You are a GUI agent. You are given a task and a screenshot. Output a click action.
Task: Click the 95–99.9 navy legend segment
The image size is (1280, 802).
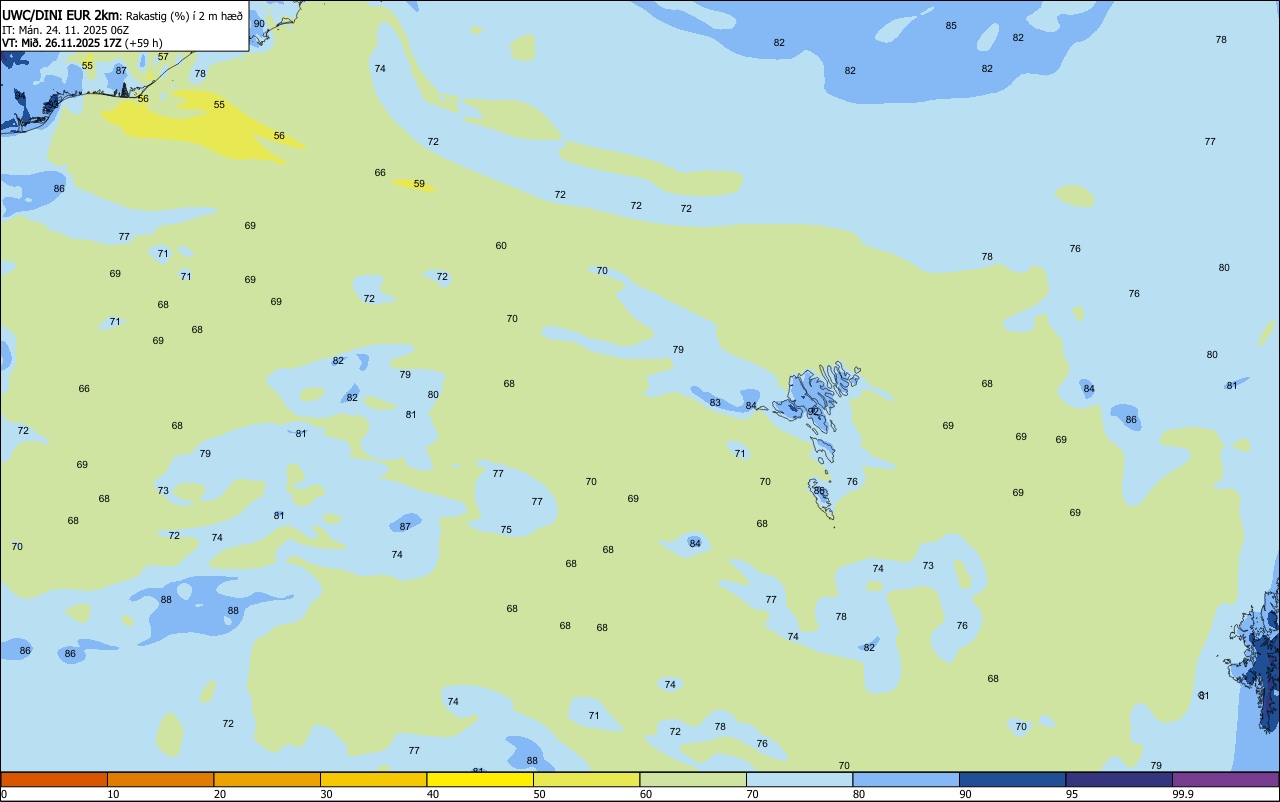click(1119, 779)
